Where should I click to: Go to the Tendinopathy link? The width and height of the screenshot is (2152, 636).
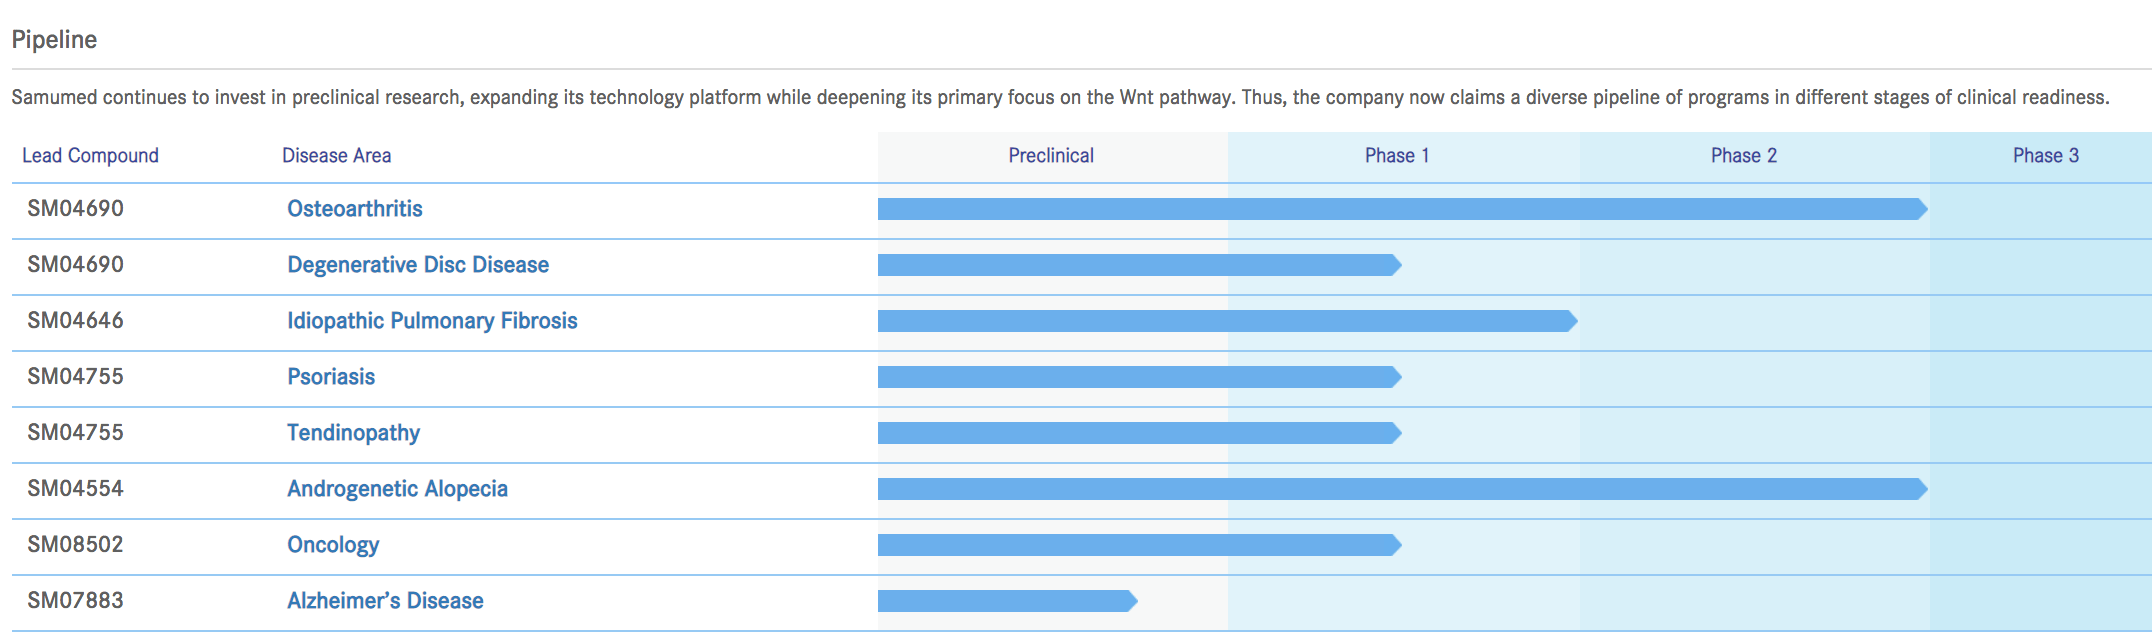tap(353, 433)
